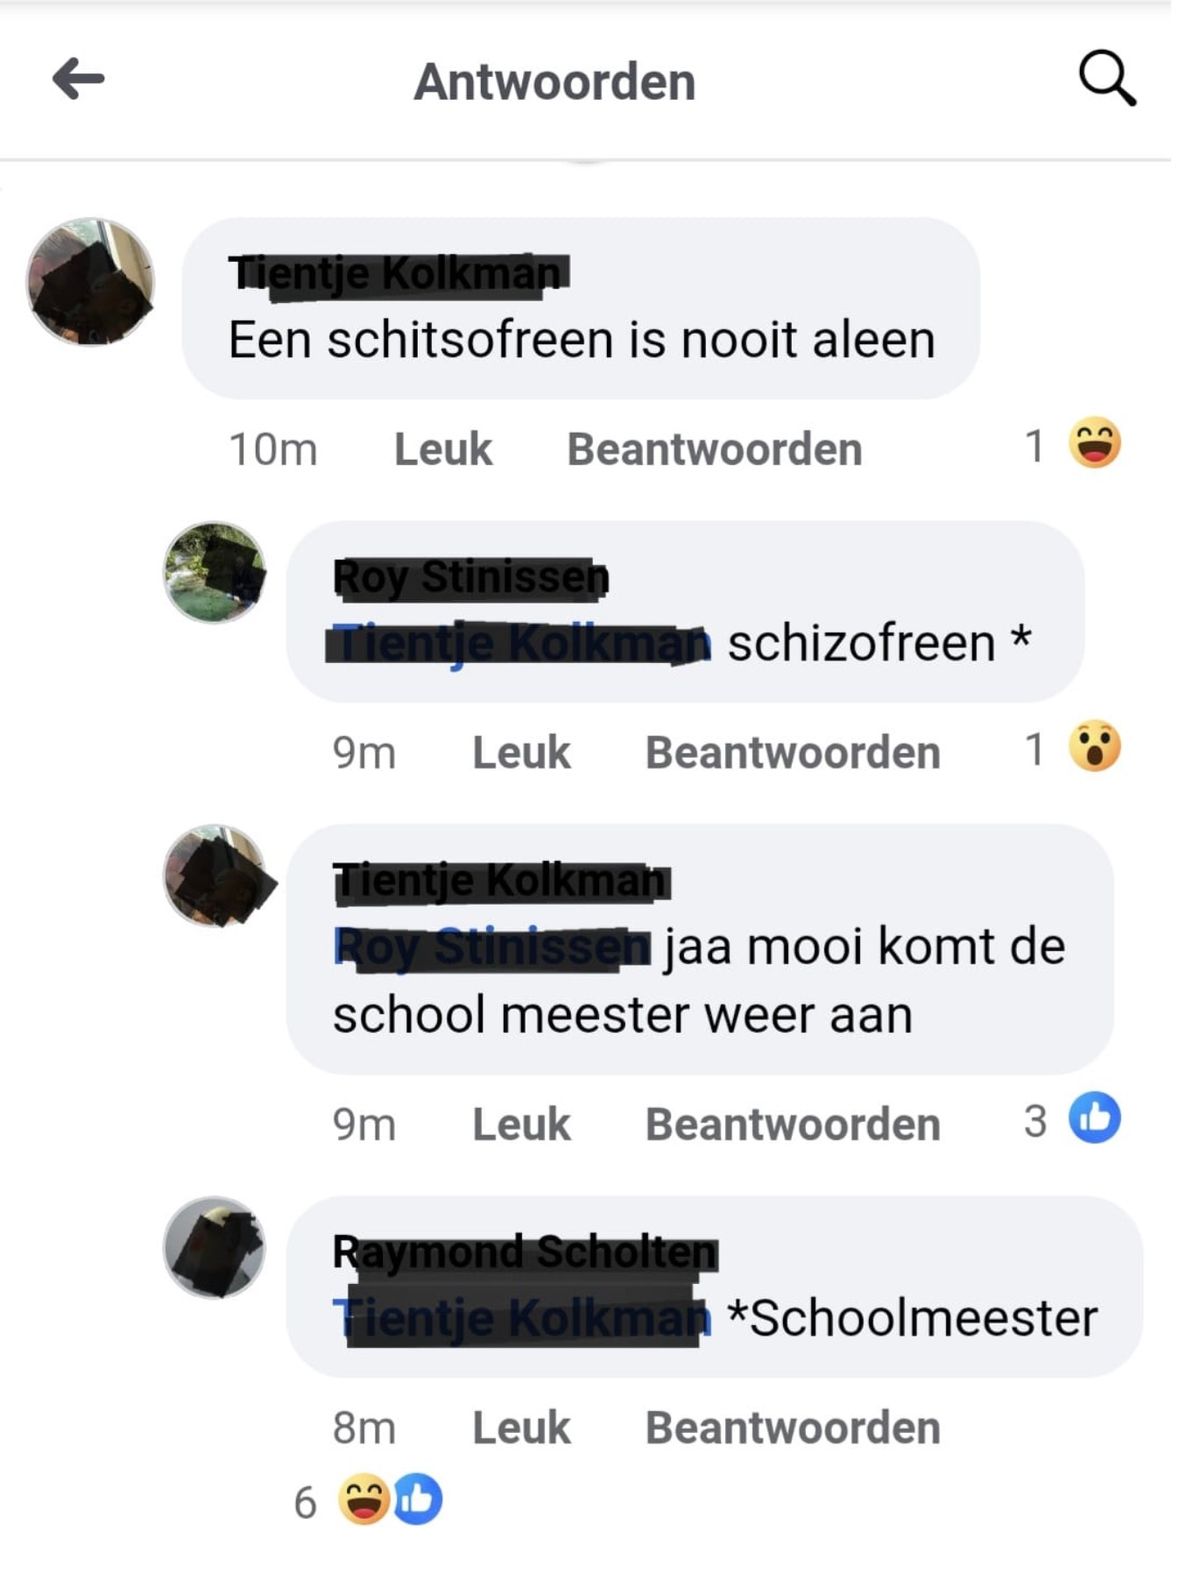The image size is (1200, 1573).
Task: Click blue thumbs-up reaction with count 3
Action: click(1095, 1118)
